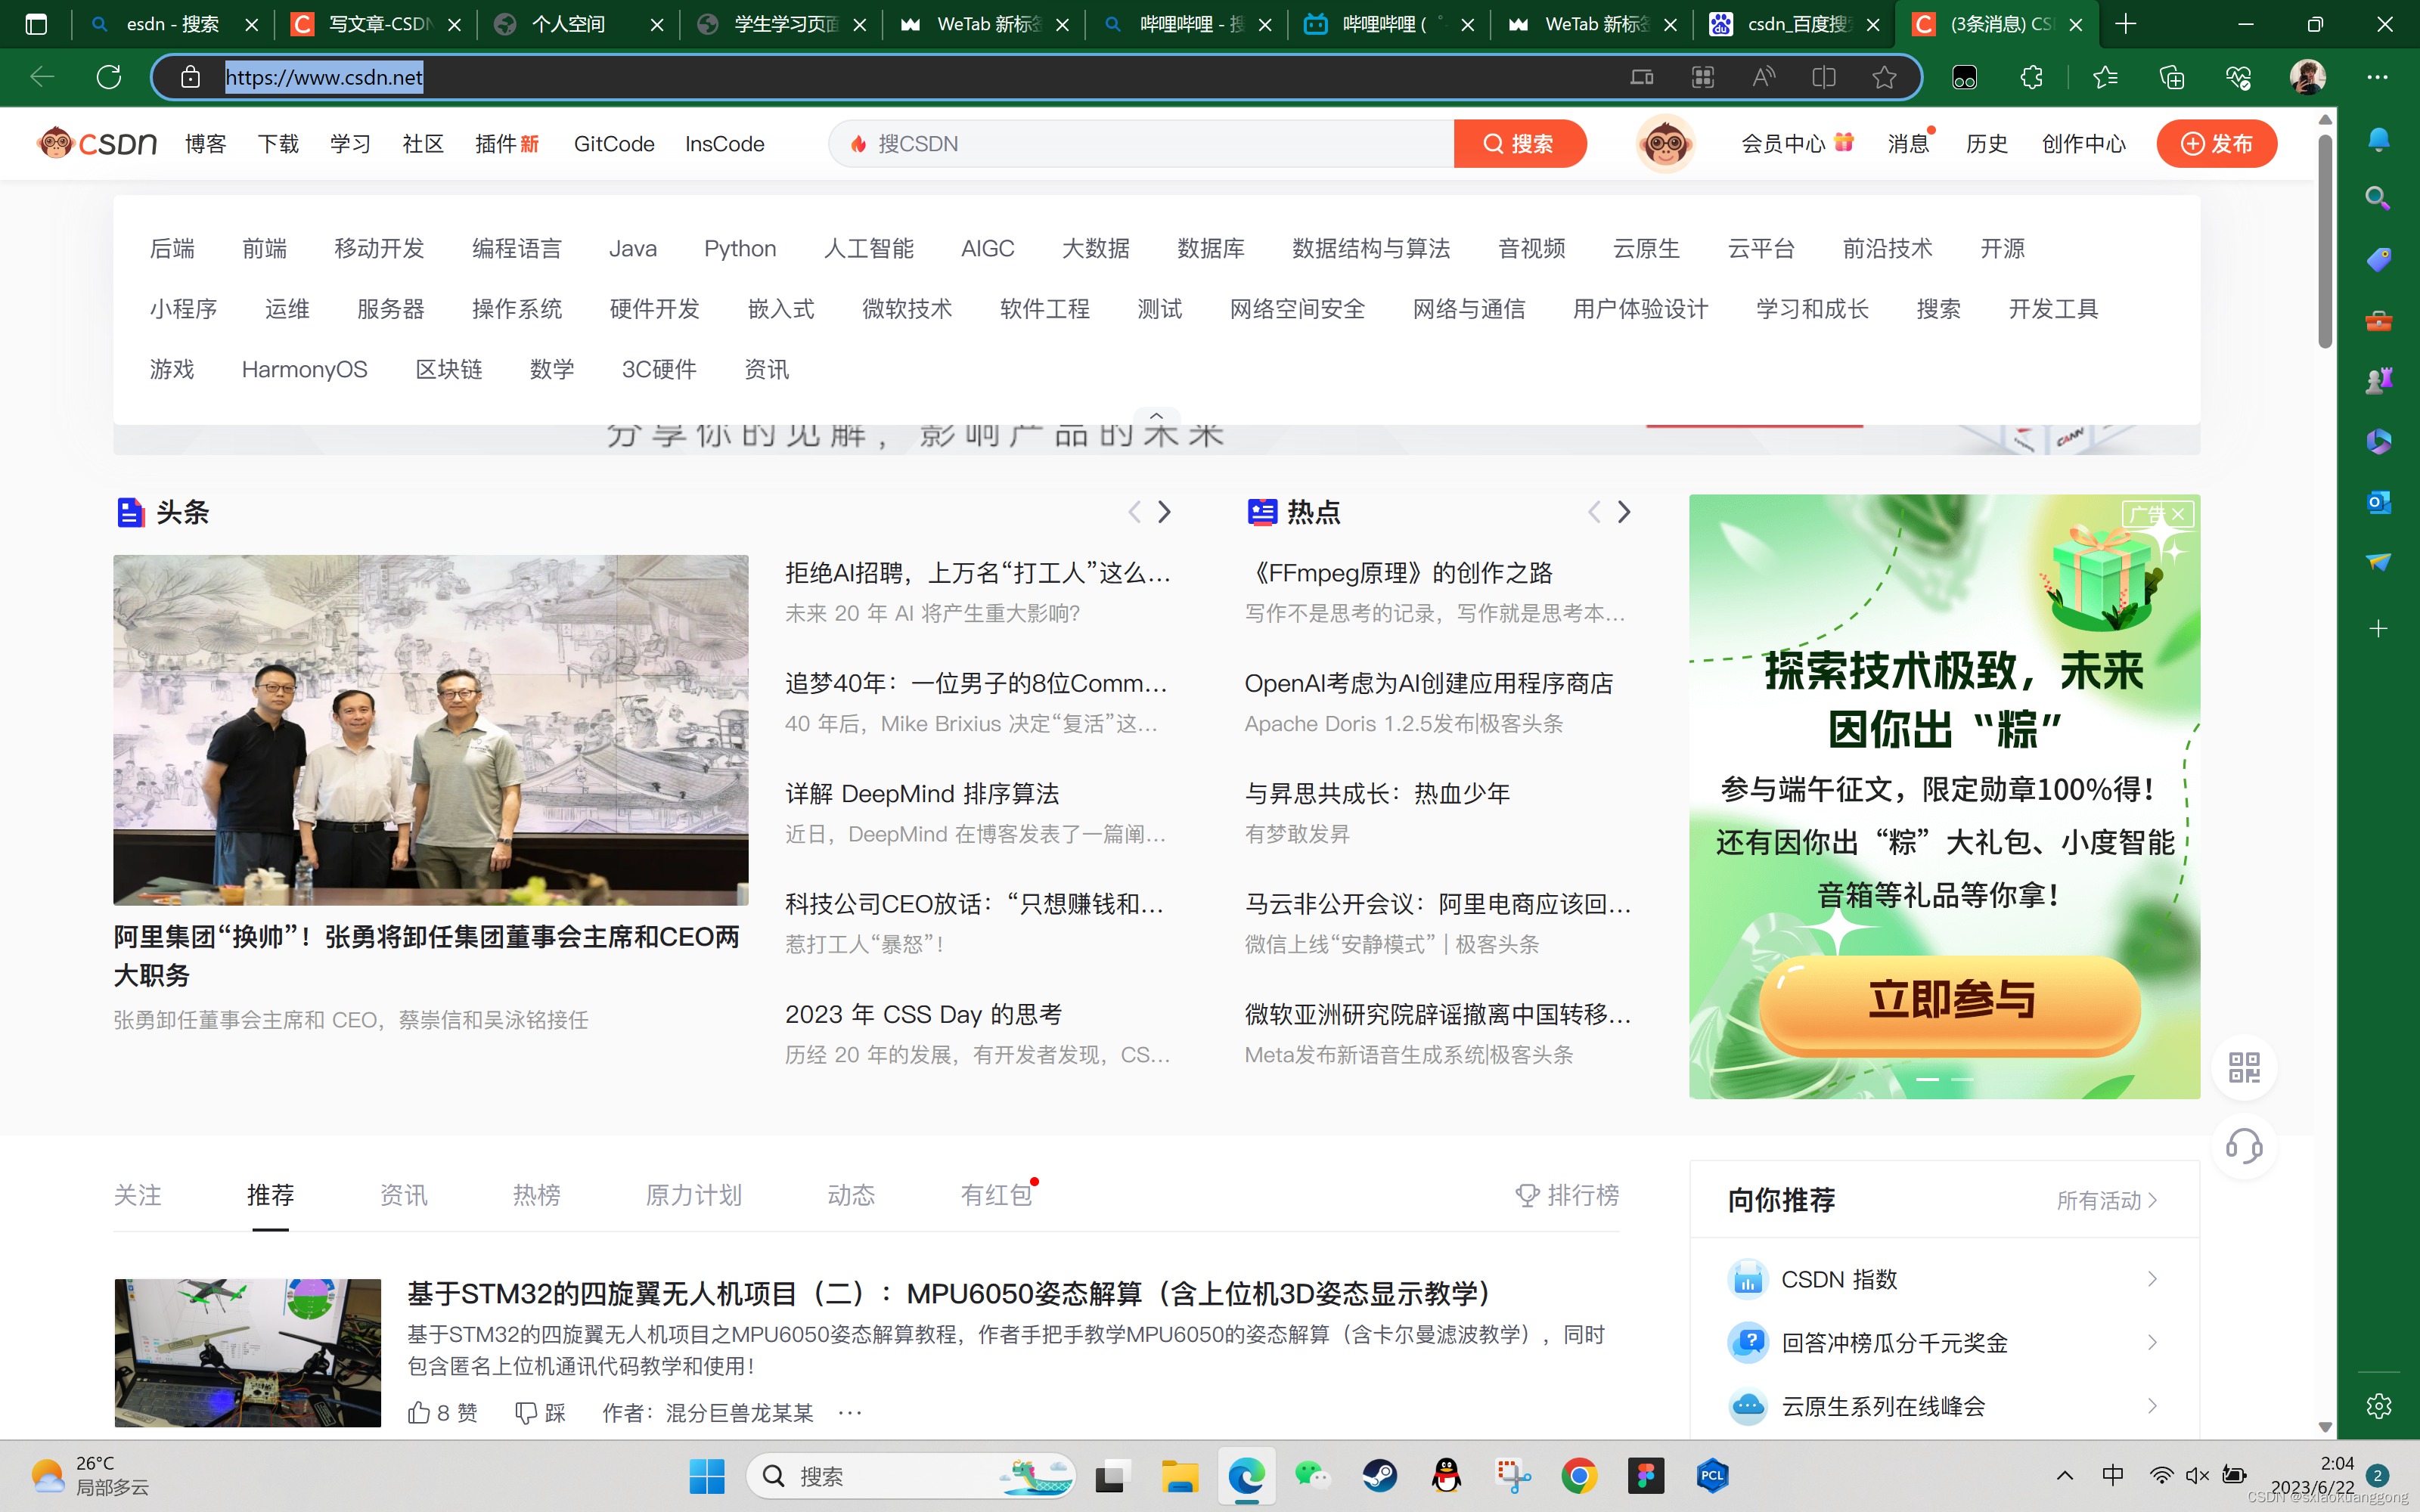Click the sidebar add plus icon
The height and width of the screenshot is (1512, 2420).
[x=2379, y=628]
